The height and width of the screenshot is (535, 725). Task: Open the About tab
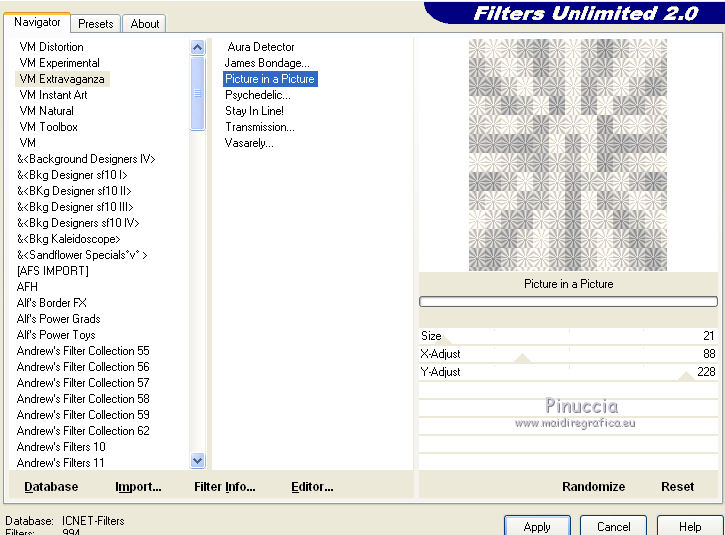(145, 24)
